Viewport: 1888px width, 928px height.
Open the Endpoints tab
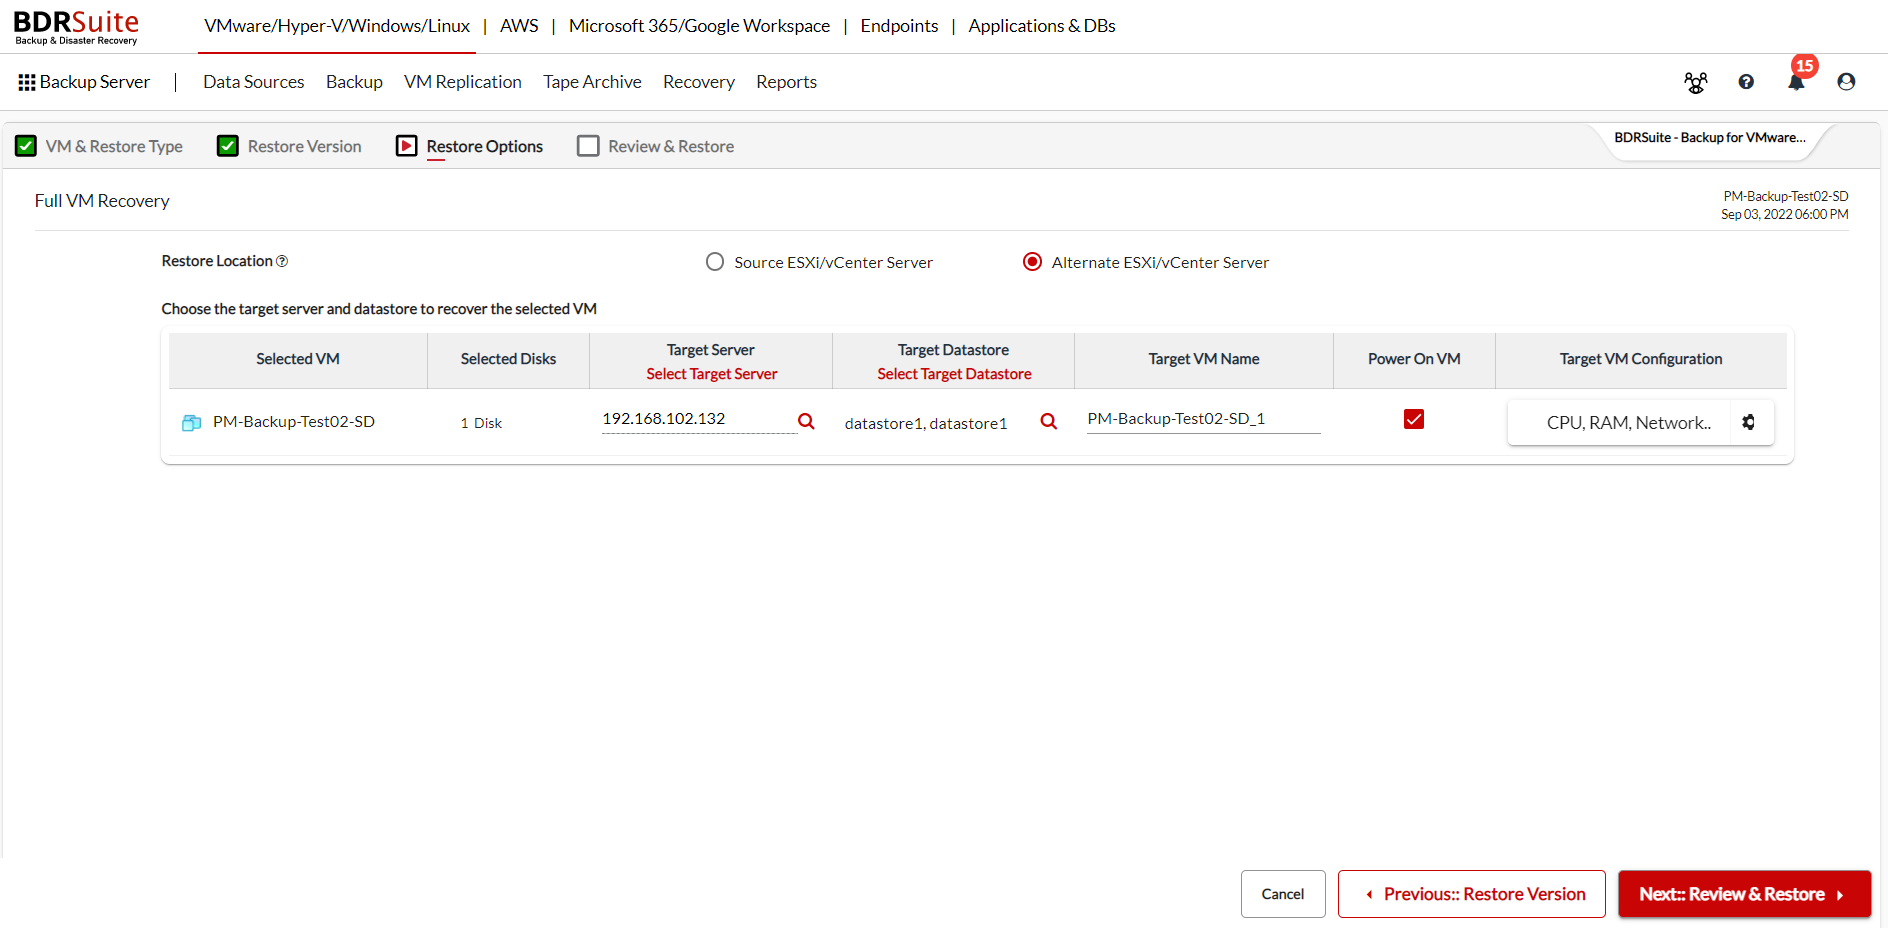point(899,26)
